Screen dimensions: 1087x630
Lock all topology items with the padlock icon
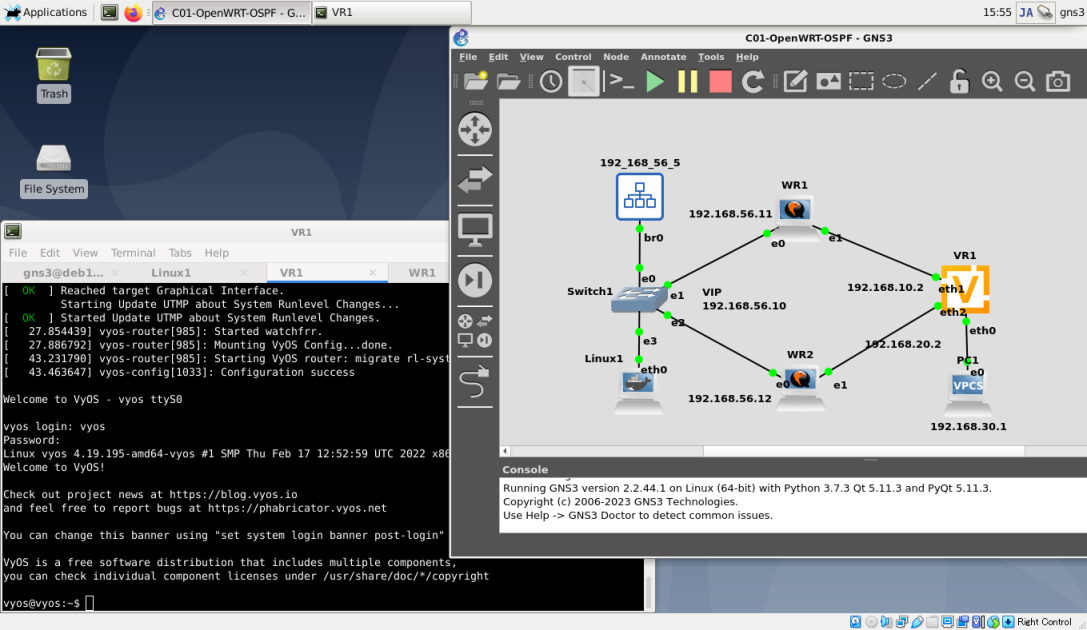click(959, 81)
